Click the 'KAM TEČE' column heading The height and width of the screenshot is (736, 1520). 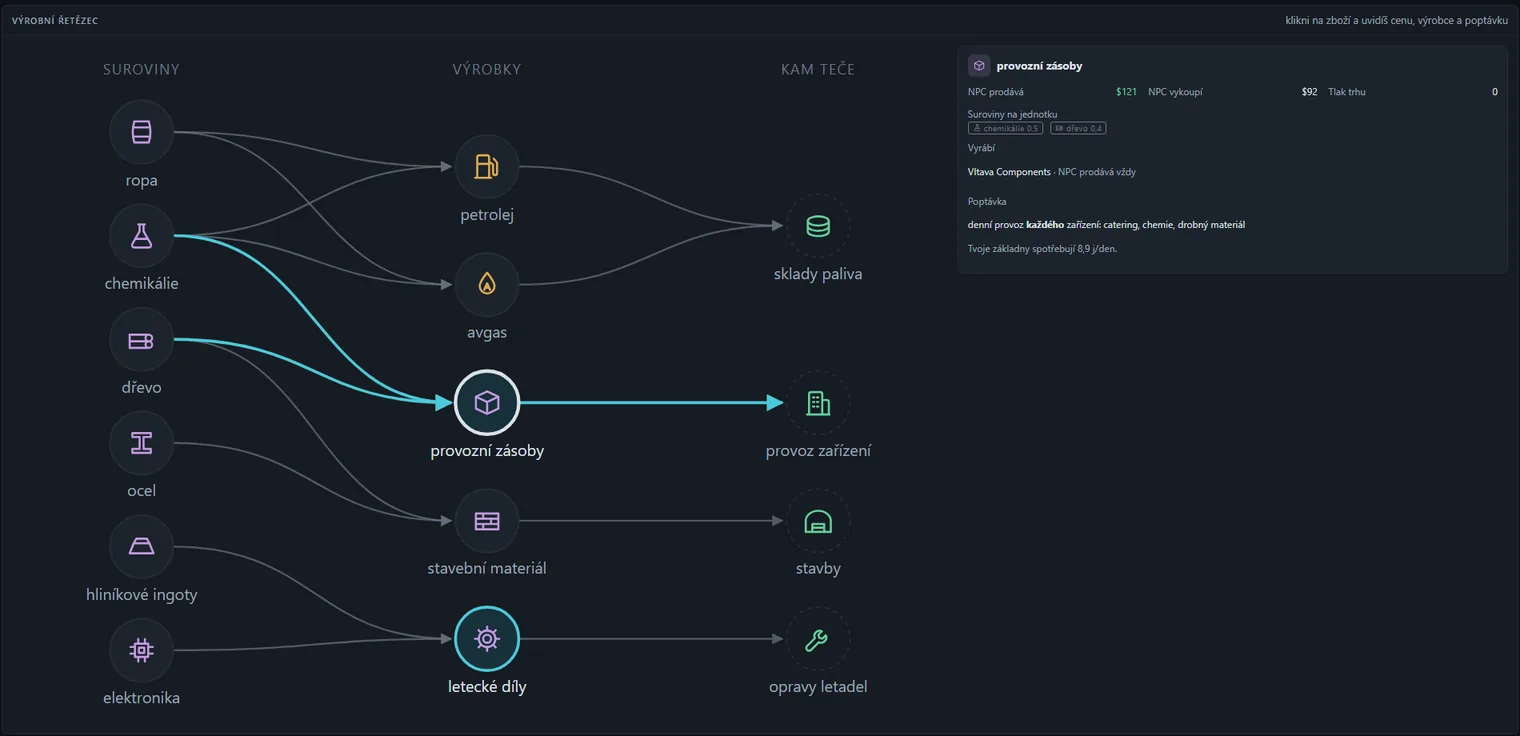[x=818, y=70]
